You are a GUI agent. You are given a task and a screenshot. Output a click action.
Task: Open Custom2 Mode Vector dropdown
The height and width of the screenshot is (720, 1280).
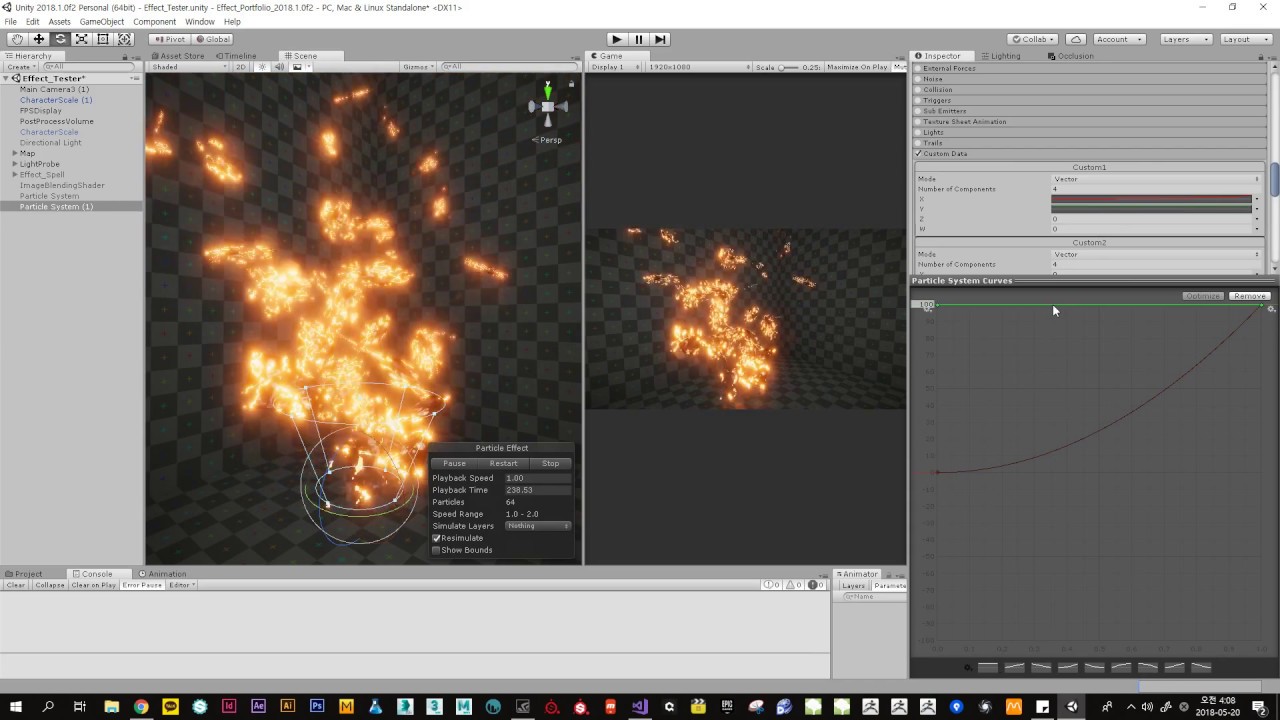[1156, 254]
